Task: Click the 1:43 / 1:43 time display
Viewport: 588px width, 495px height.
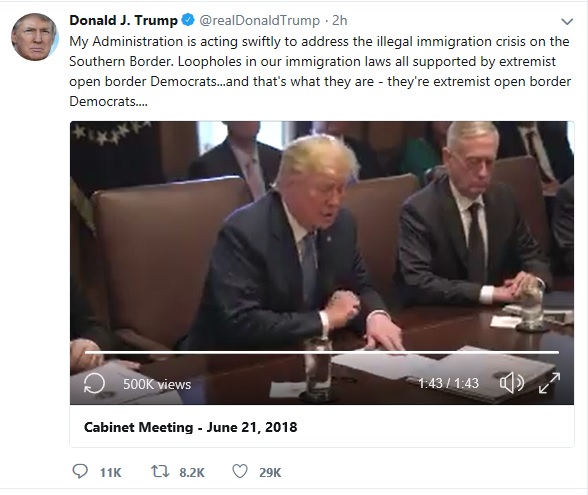Action: (x=448, y=383)
